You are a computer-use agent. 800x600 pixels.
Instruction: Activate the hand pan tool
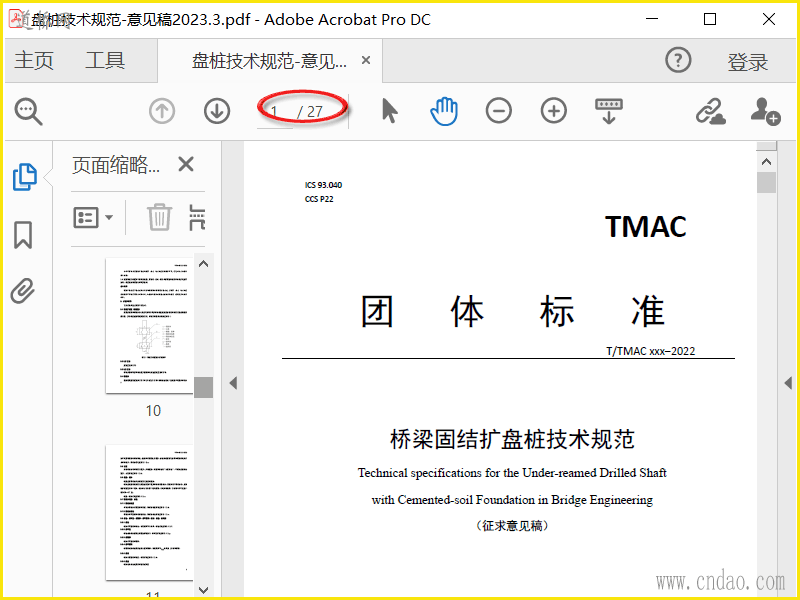coord(444,111)
